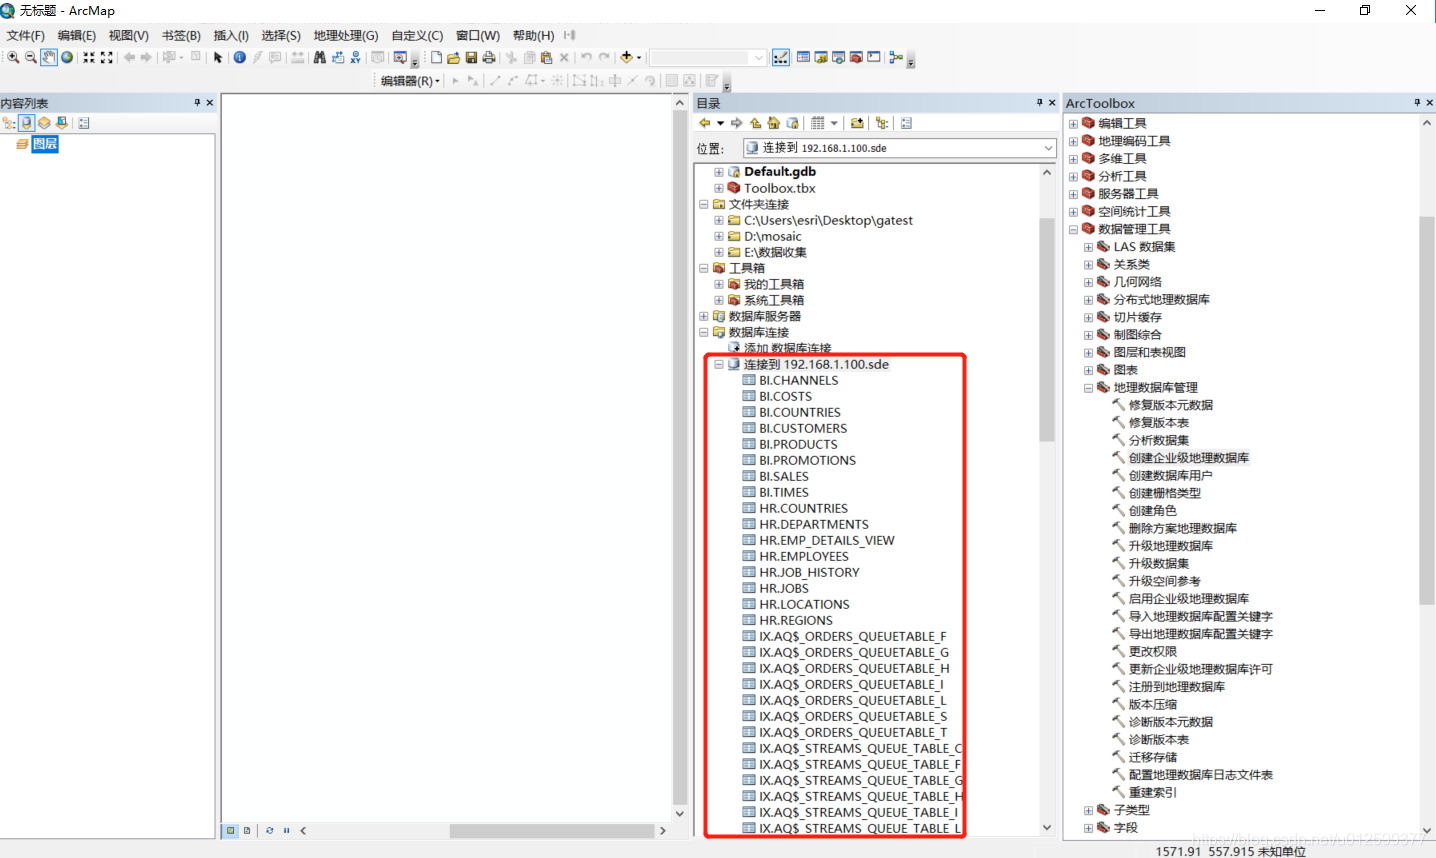Open the 文件(F) menu

26,35
